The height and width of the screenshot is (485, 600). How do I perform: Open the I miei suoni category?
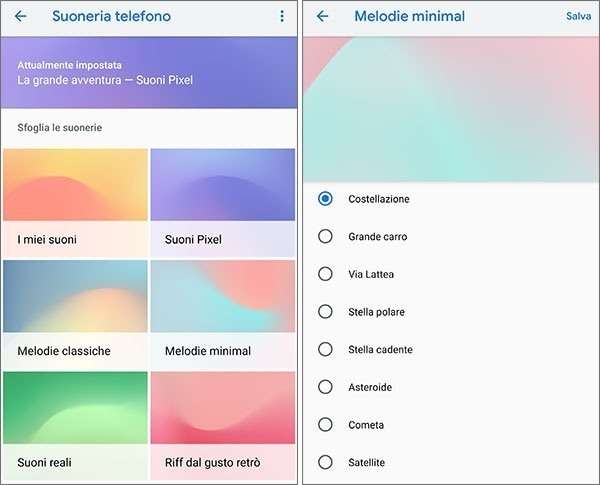(x=76, y=202)
